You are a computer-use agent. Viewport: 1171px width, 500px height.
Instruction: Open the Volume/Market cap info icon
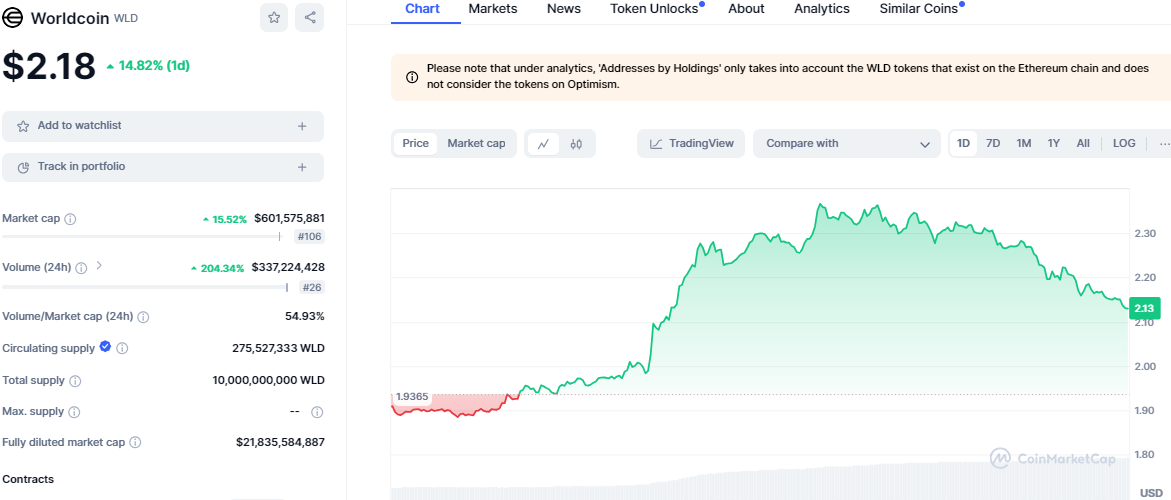tap(143, 316)
